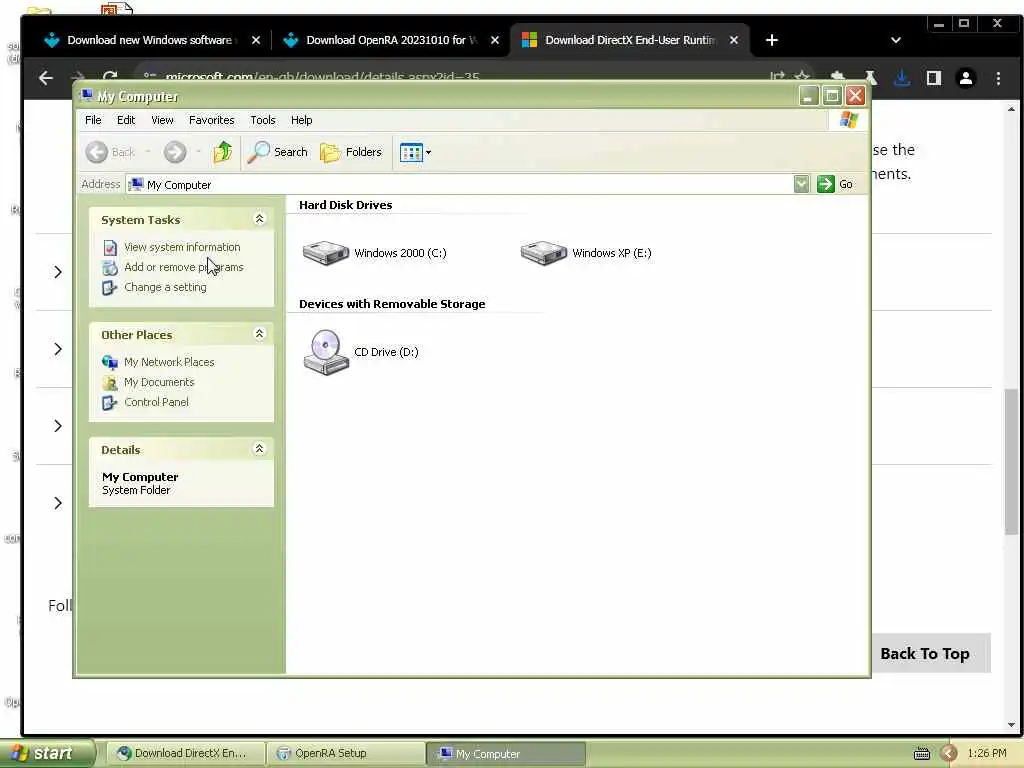Click the Forward arrow in My Computer toolbar
The height and width of the screenshot is (768, 1024).
174,152
